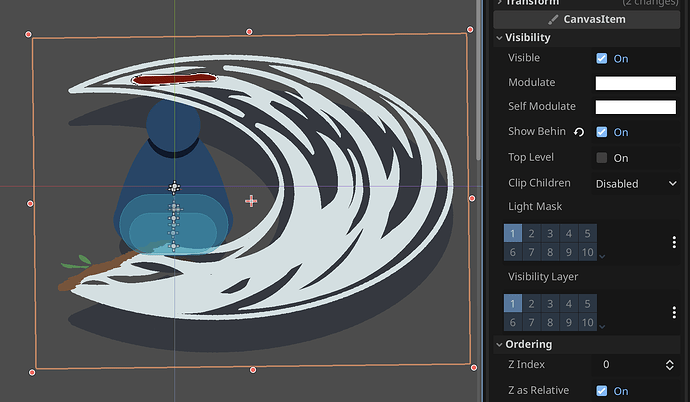Screen dimensions: 690x402
Task: Click the top-middle edge handle of selection
Action: (x=250, y=32)
